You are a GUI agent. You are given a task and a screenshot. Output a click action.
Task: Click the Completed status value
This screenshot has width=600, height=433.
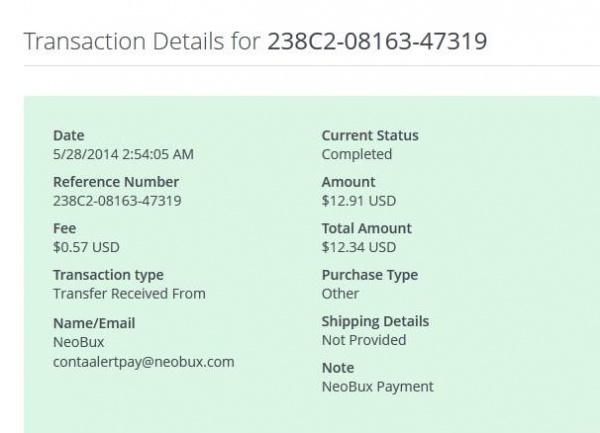click(x=356, y=154)
